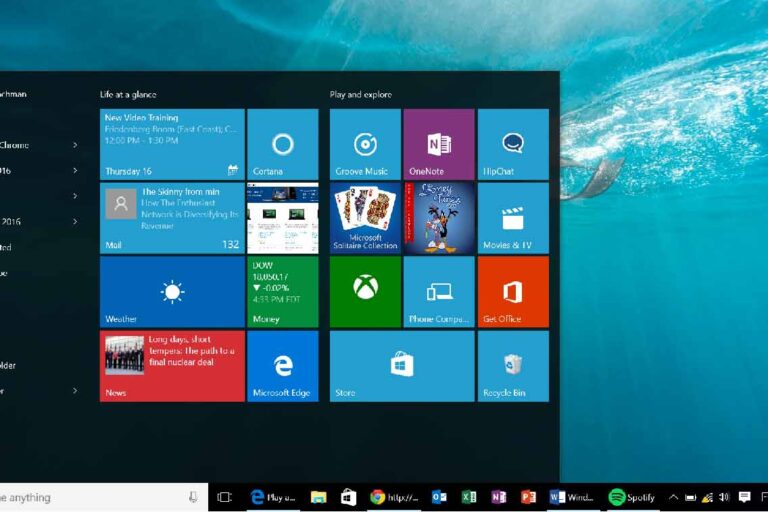This screenshot has height=512, width=768.
Task: Expand the bottom left-menu item arrow
Action: [x=75, y=391]
